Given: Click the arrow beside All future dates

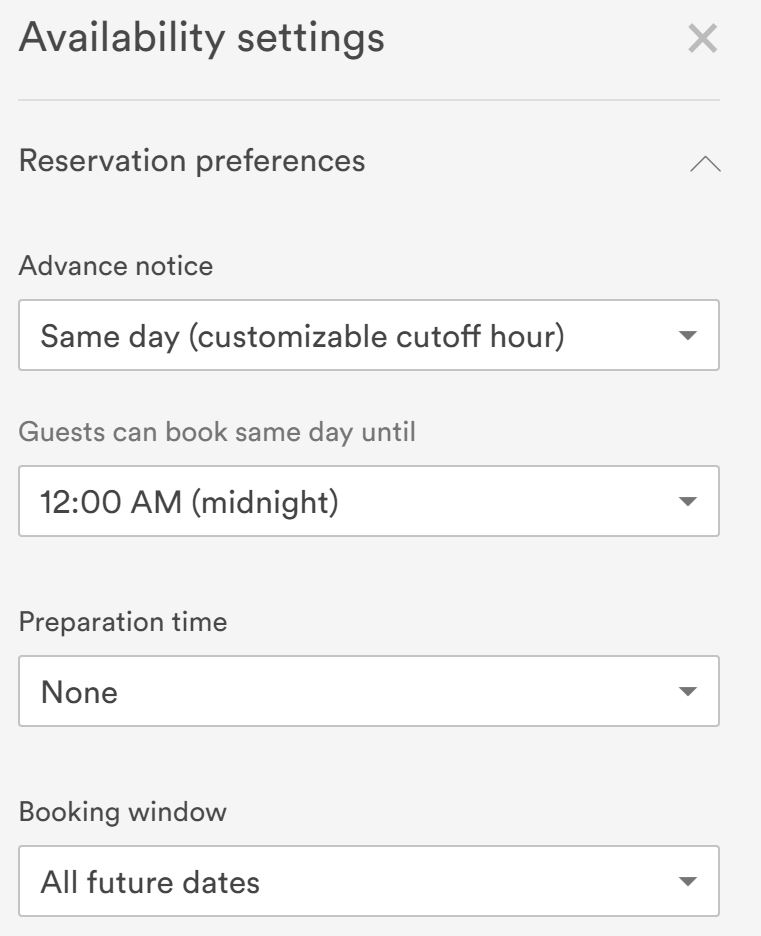Looking at the screenshot, I should point(687,881).
